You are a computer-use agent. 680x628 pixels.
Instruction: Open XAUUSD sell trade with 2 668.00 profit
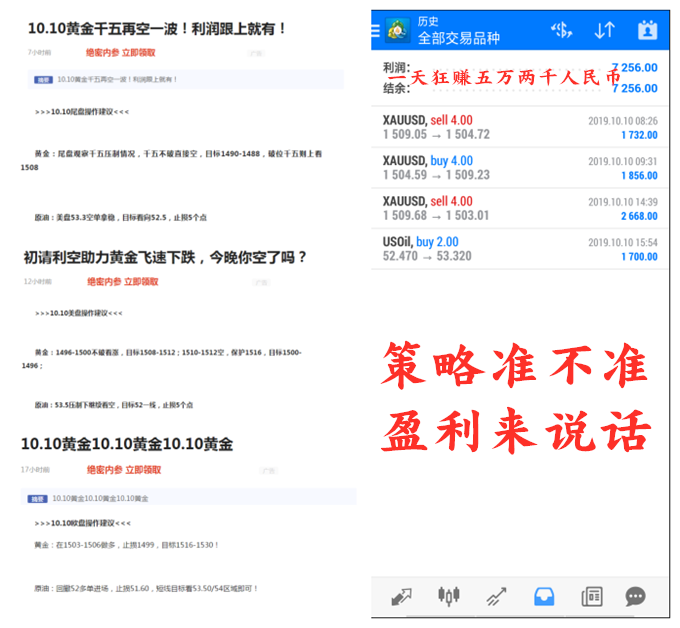[x=519, y=208]
